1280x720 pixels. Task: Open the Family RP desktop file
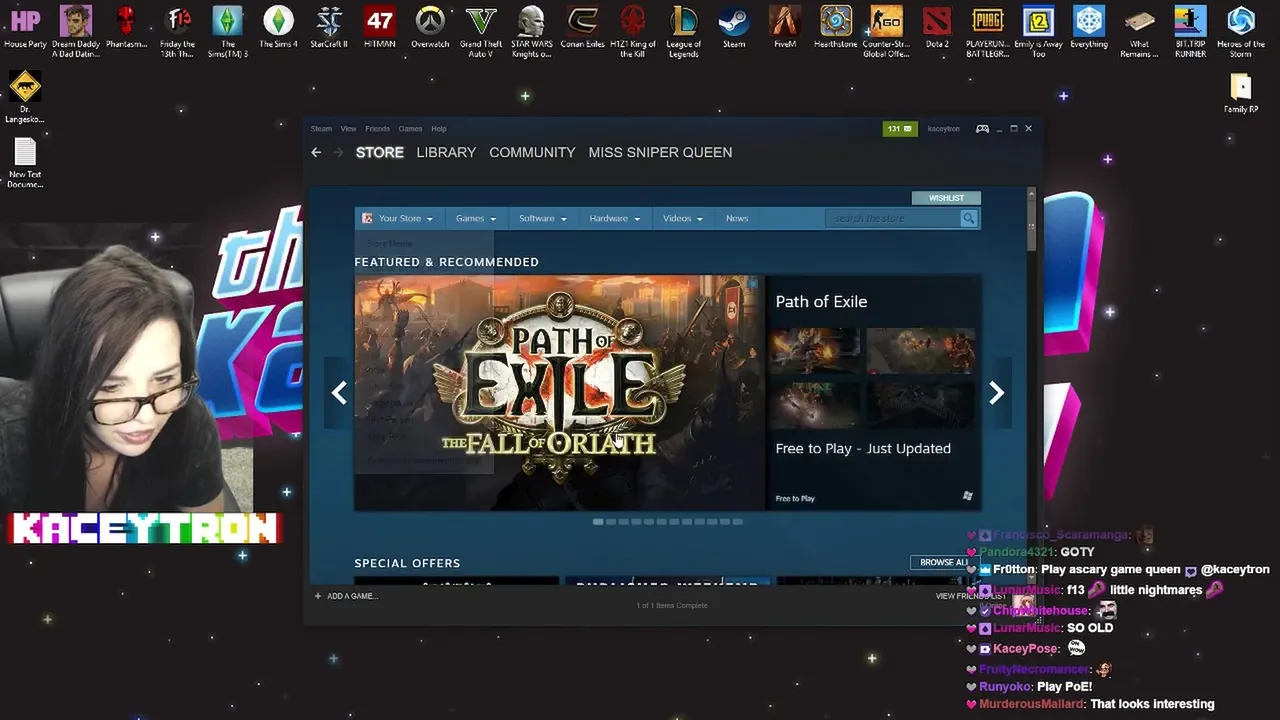[x=1241, y=93]
